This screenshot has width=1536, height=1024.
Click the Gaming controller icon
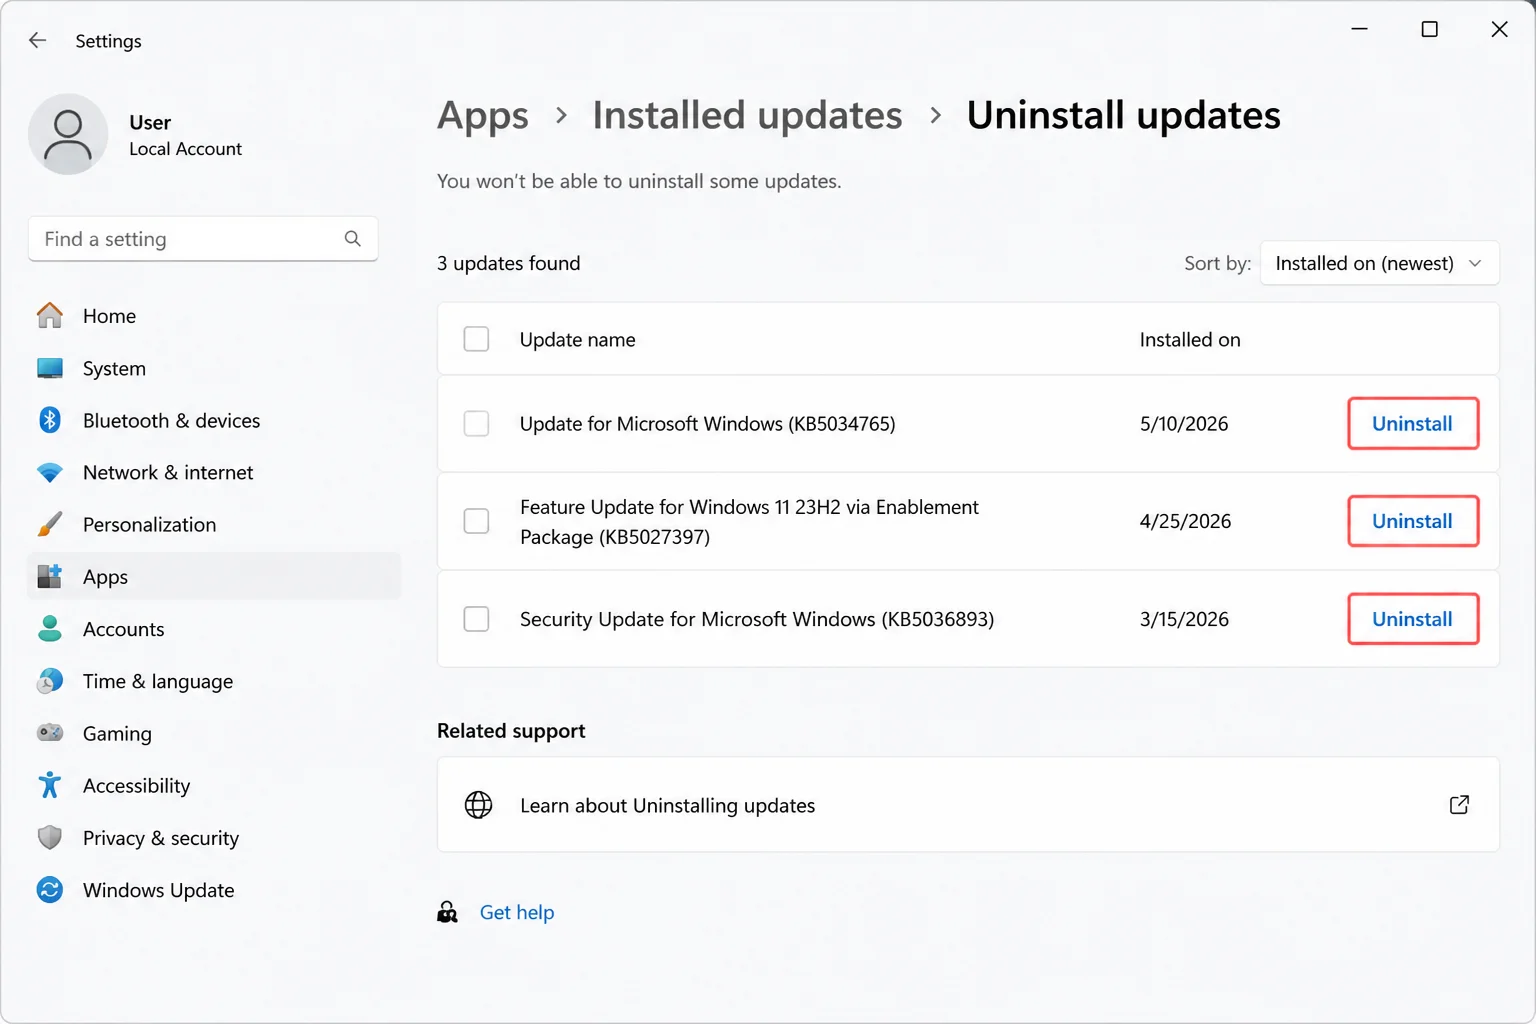coord(50,733)
